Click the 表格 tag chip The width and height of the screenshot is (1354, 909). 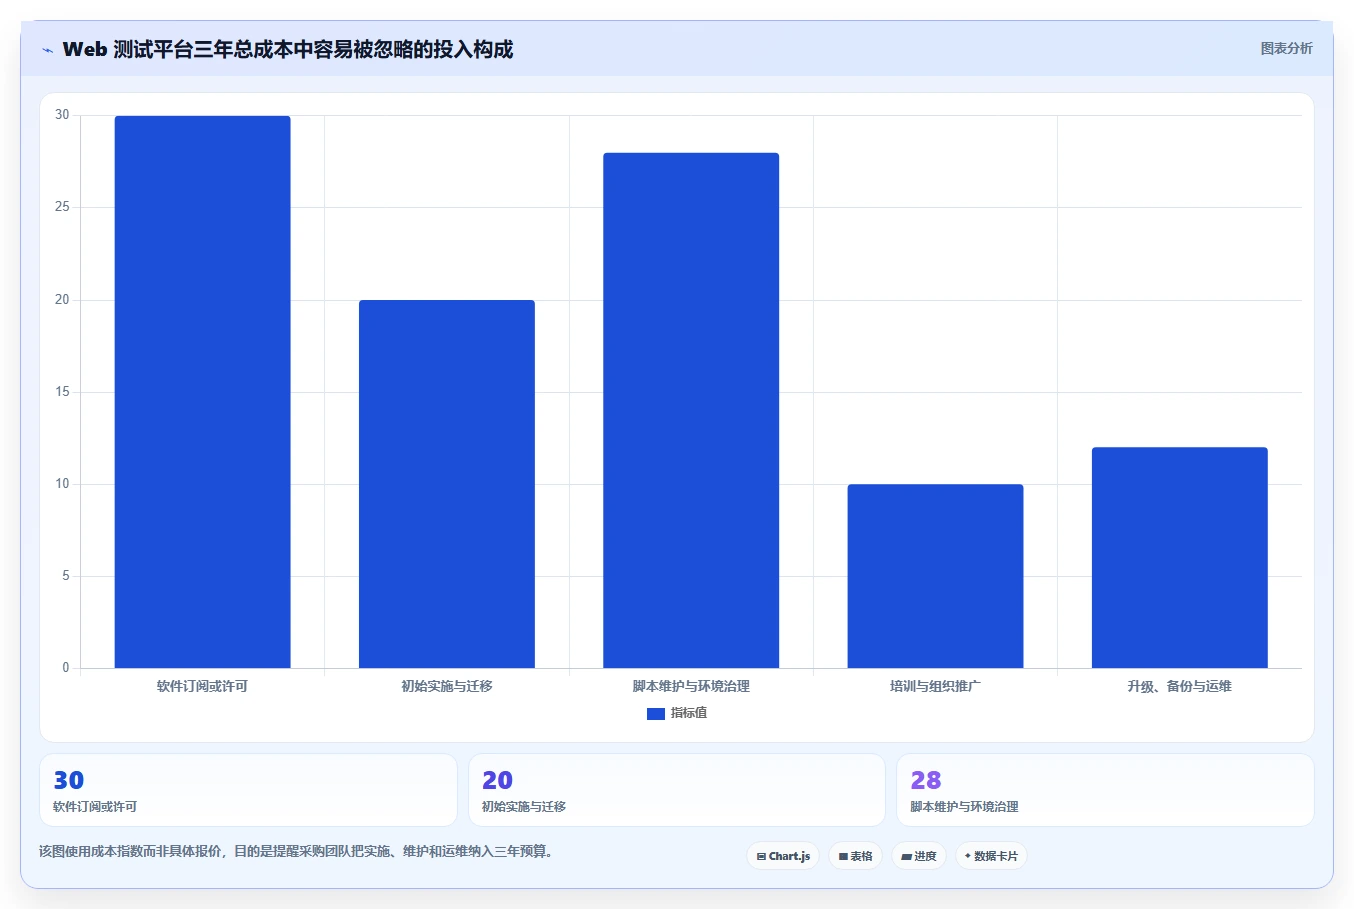click(856, 856)
